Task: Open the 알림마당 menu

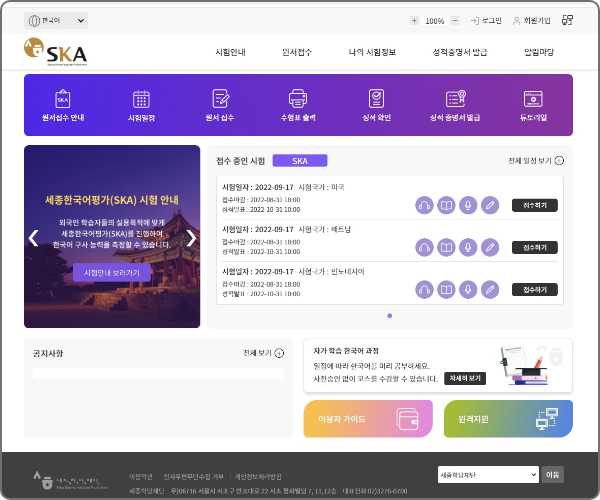Action: 539,52
